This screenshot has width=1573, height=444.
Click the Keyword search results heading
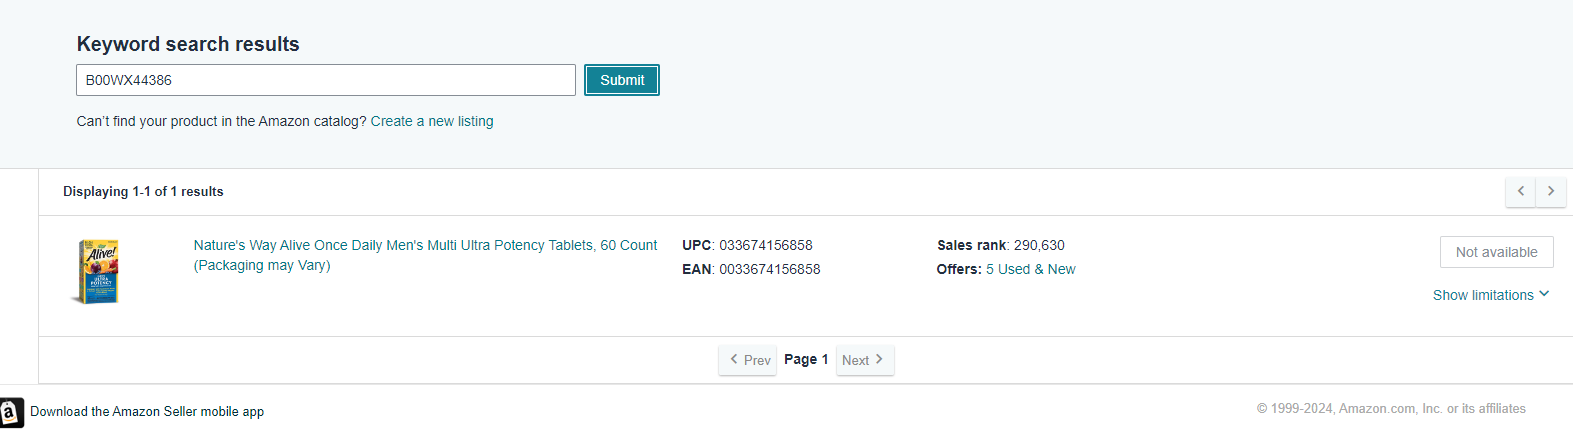[x=188, y=44]
